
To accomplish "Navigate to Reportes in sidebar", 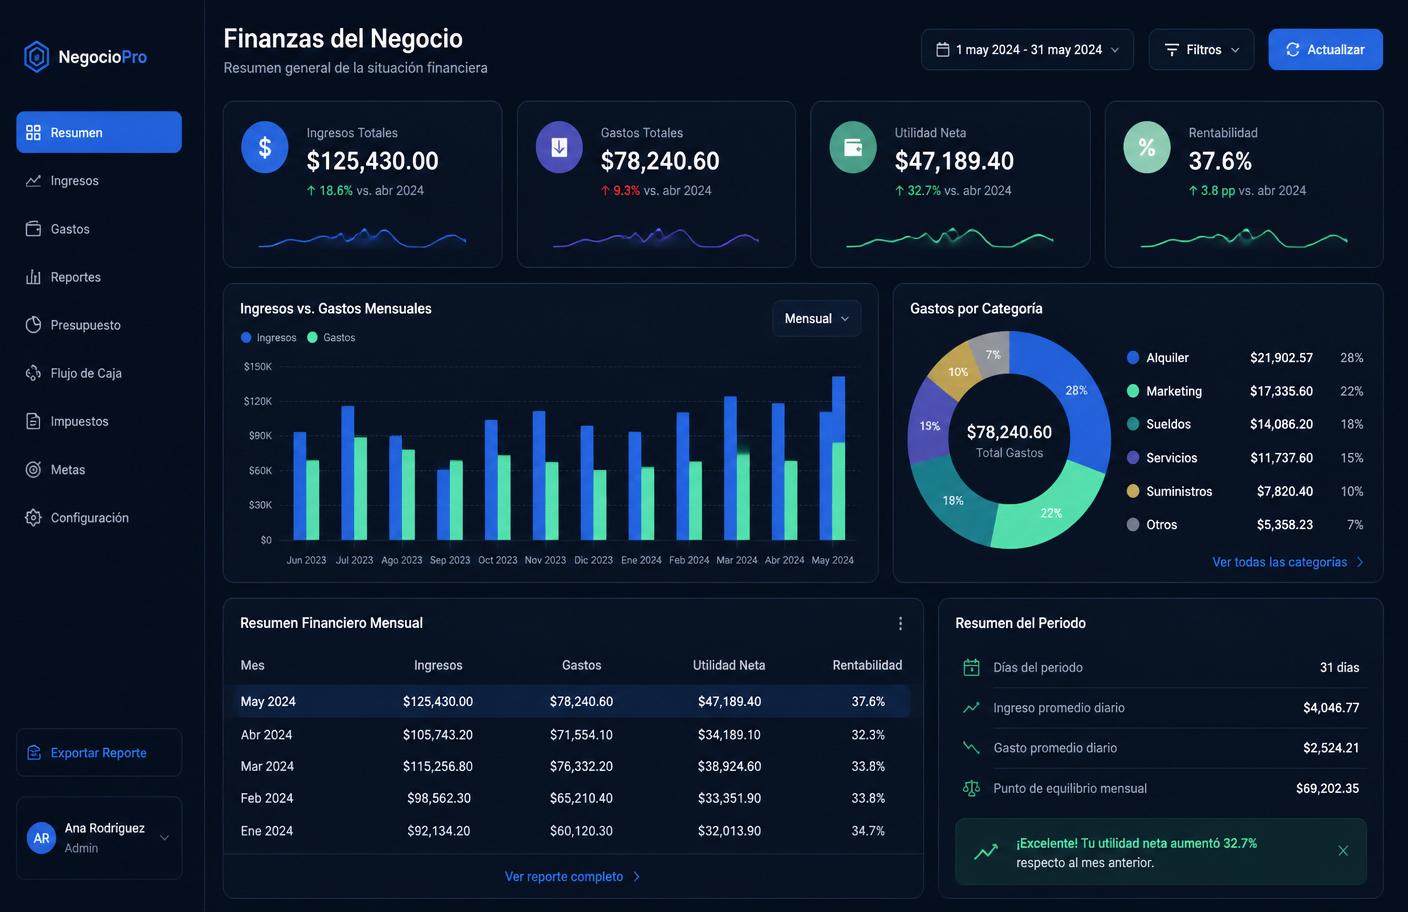I will [x=99, y=277].
